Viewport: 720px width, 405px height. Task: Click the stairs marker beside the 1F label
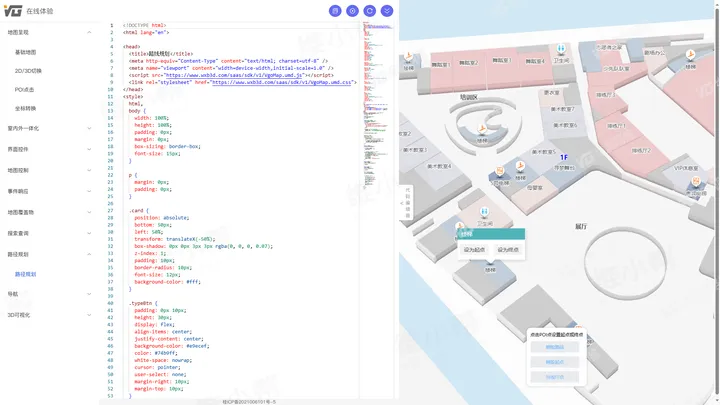[x=520, y=166]
